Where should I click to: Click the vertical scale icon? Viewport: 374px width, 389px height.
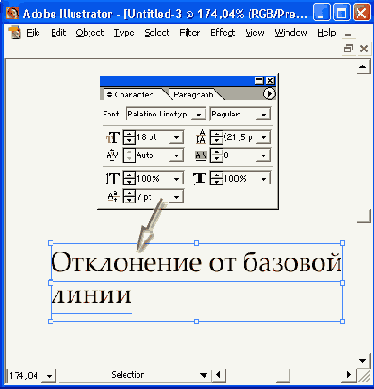[113, 179]
